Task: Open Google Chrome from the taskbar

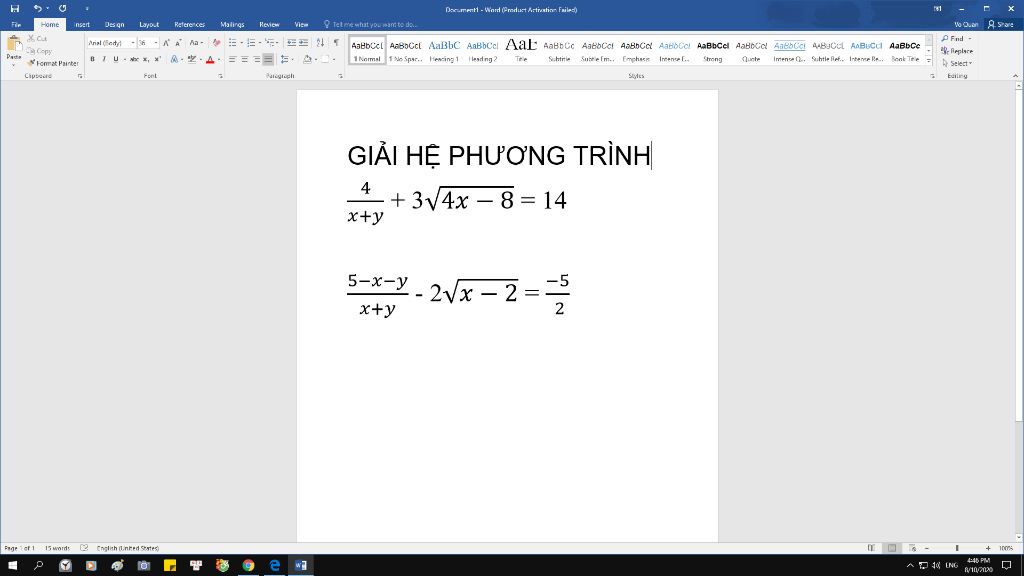Action: [x=248, y=566]
